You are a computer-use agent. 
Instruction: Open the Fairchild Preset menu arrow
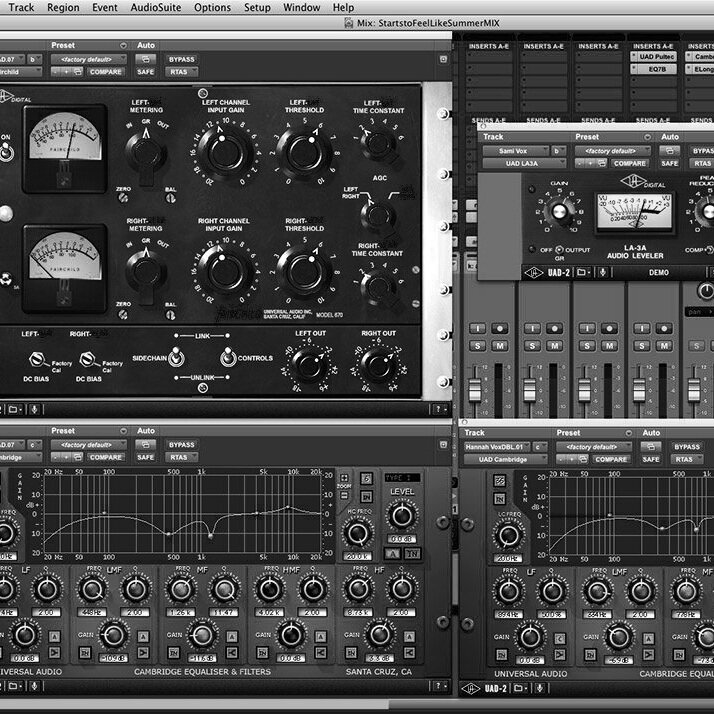123,46
